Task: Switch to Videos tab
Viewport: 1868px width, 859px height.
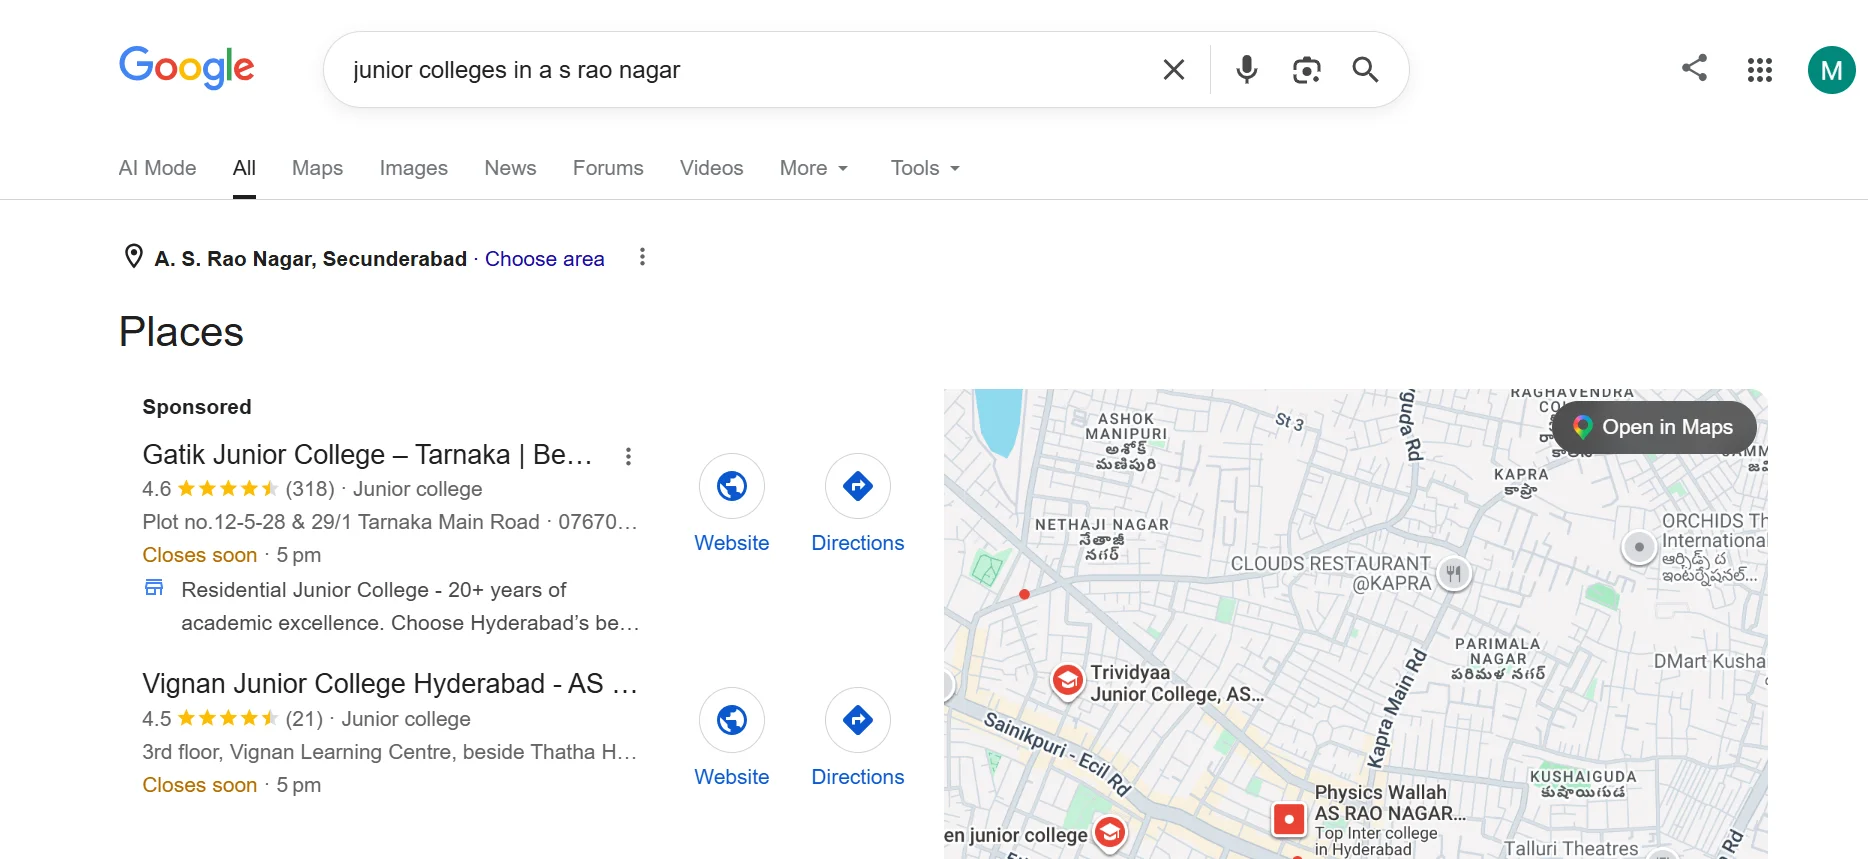Action: (711, 168)
